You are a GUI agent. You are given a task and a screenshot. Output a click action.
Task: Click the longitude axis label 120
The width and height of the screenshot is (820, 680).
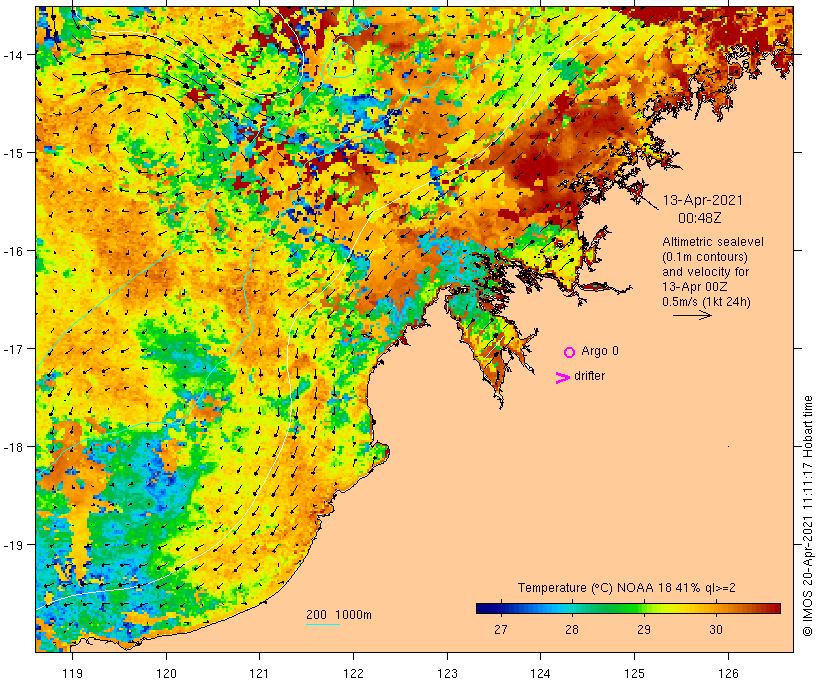coord(166,673)
